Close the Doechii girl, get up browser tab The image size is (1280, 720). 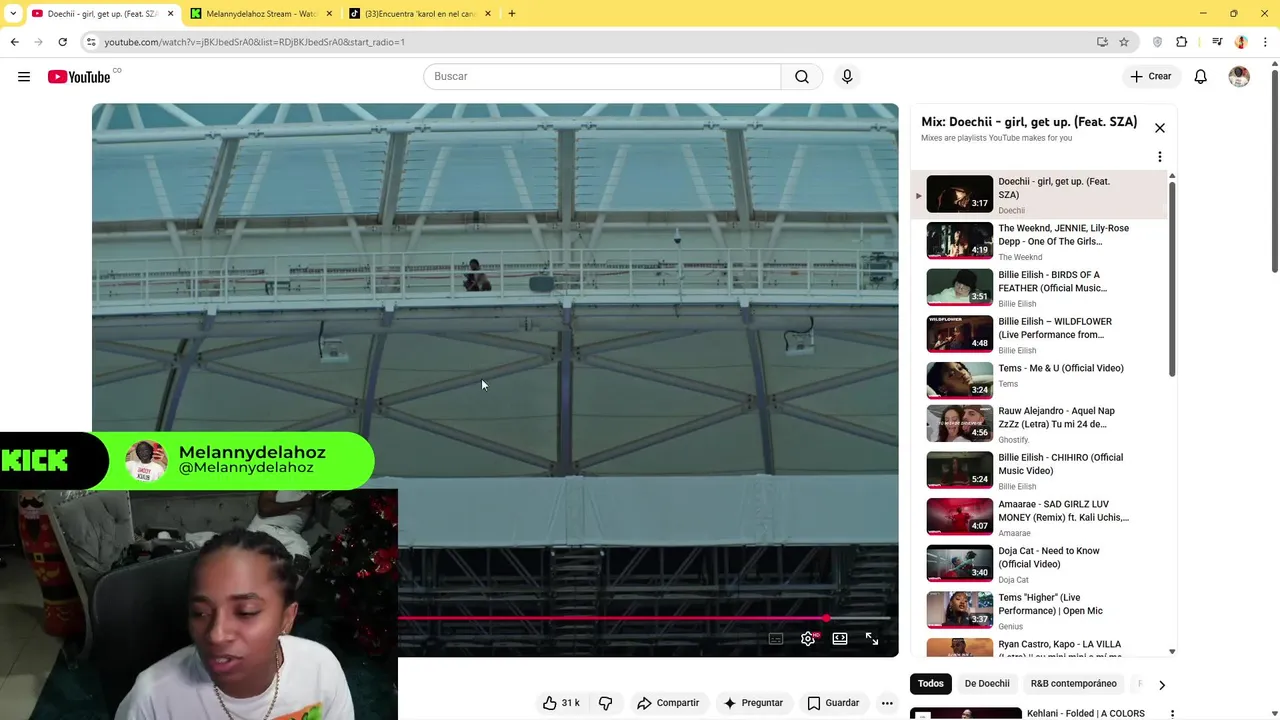170,14
